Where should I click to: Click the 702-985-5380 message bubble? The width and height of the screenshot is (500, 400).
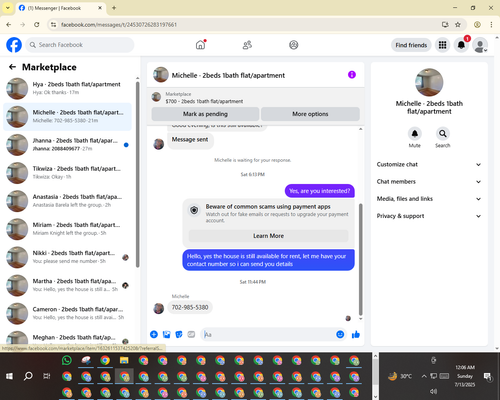(x=190, y=307)
